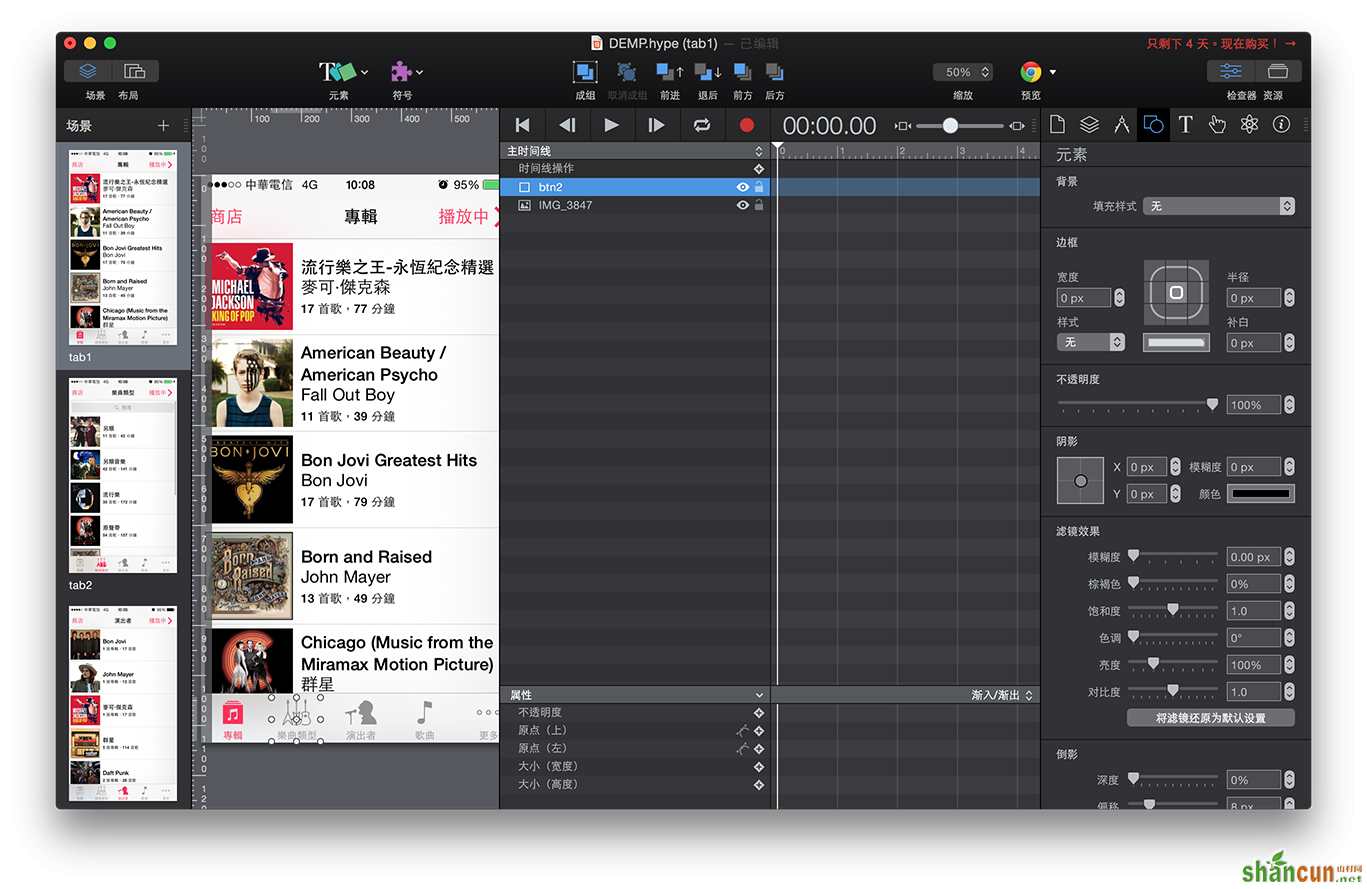
Task: Open the Document inspector tab (page icon)
Action: point(1058,125)
